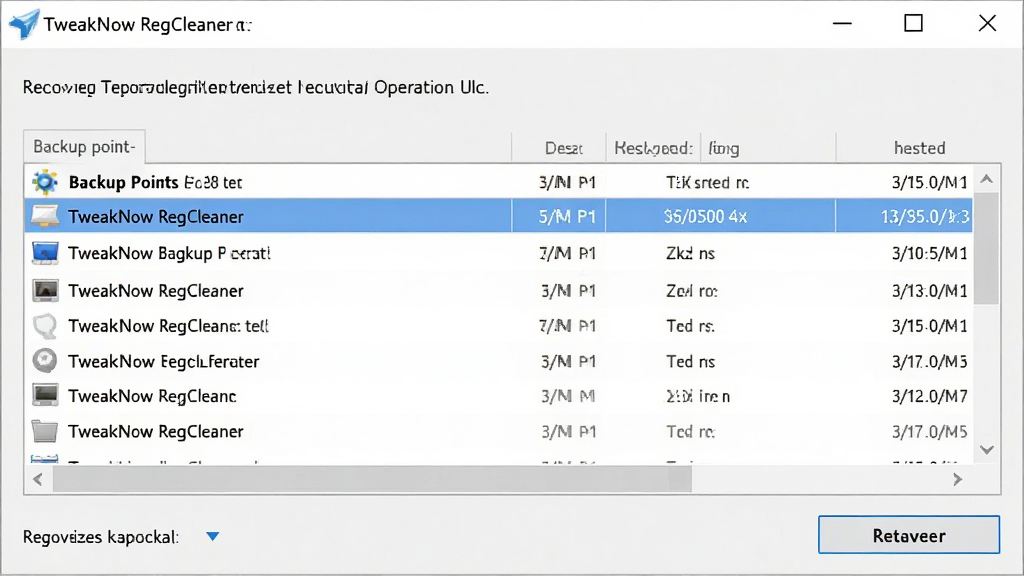Click the Regovizes kapockal label

point(101,537)
